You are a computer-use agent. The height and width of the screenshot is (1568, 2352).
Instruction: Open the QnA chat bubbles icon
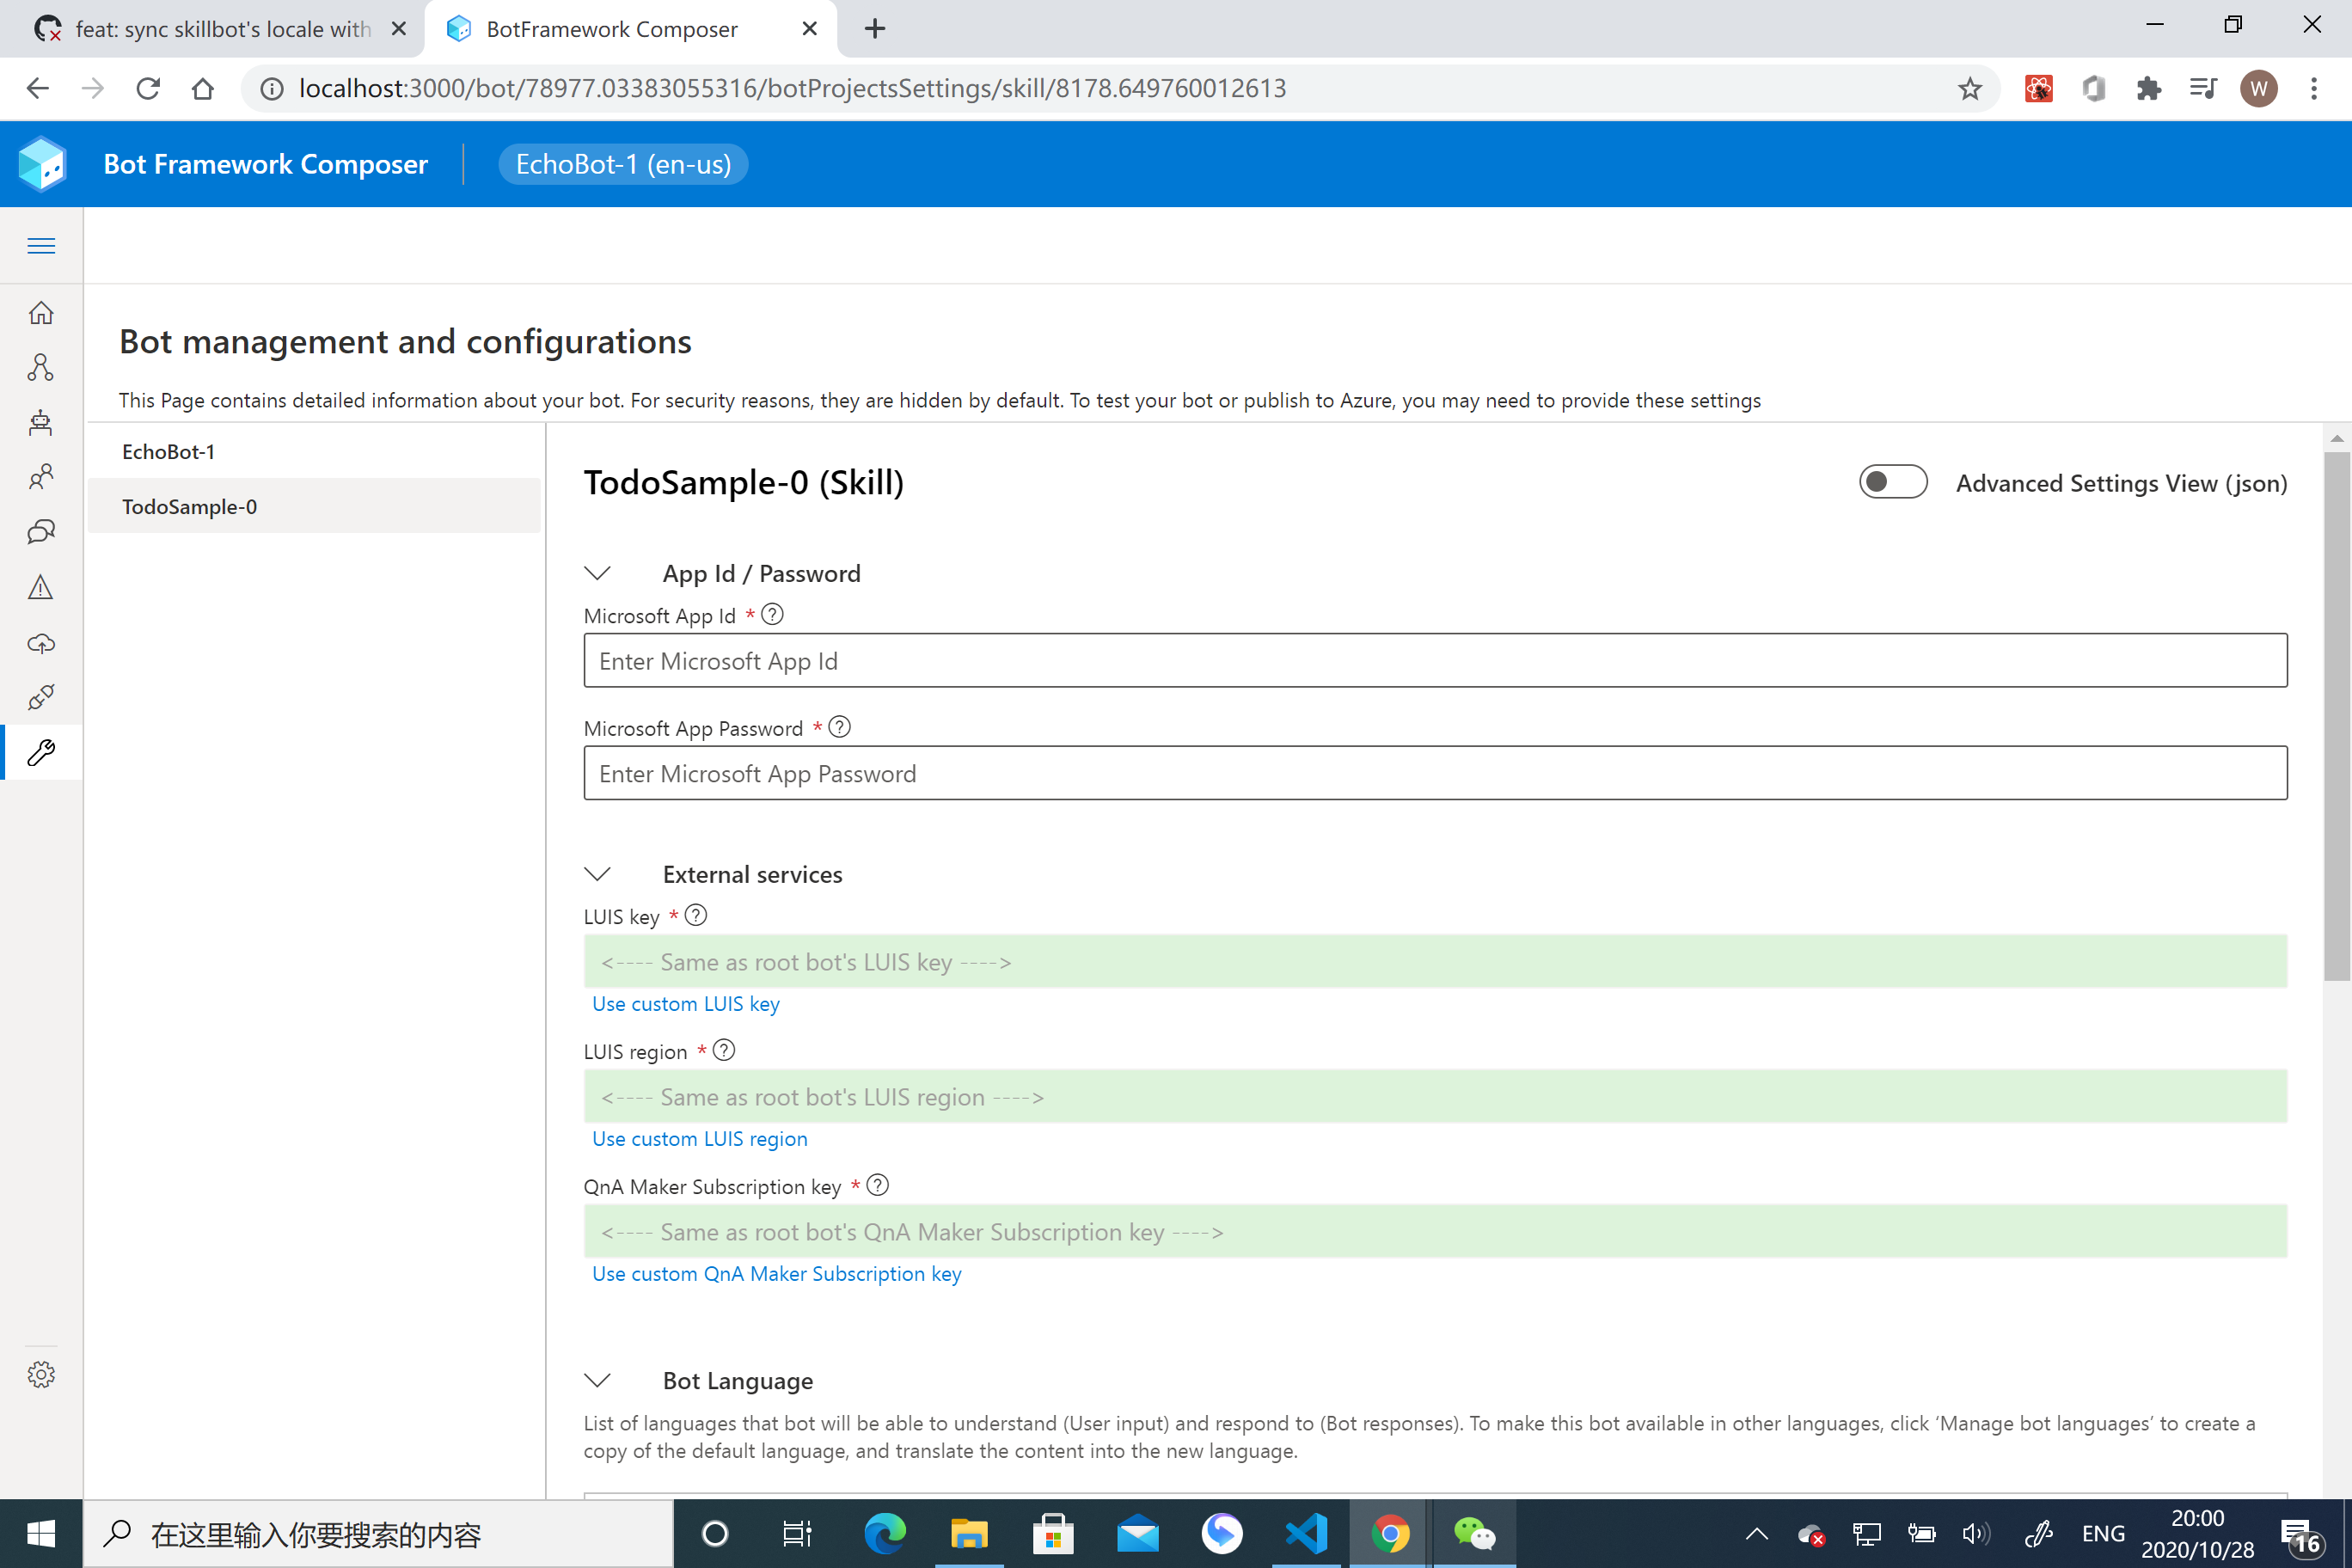pos(41,531)
